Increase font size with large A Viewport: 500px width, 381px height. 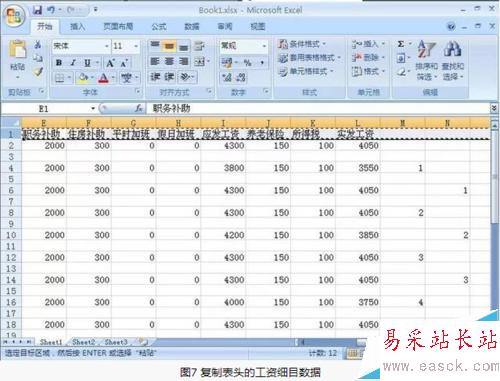coord(110,63)
